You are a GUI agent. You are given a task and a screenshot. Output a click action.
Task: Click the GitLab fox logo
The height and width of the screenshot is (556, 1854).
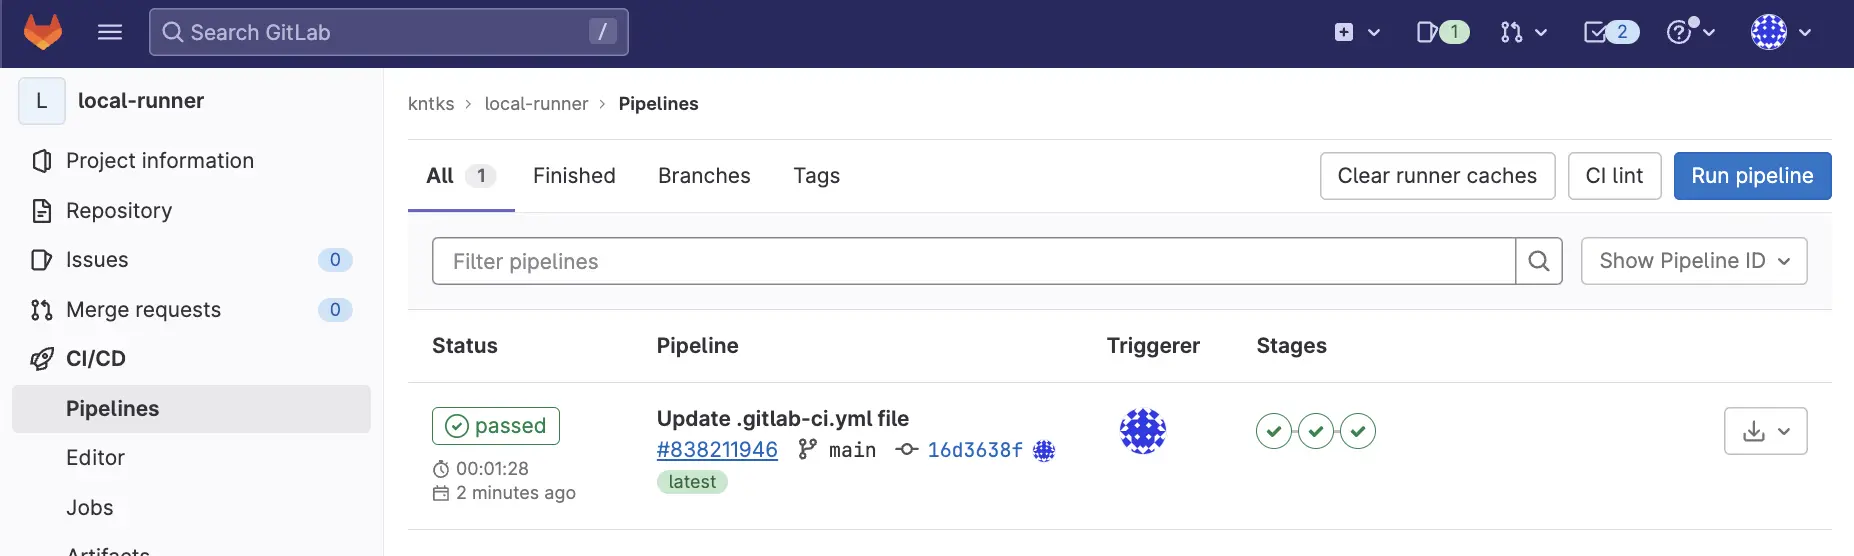coord(43,32)
